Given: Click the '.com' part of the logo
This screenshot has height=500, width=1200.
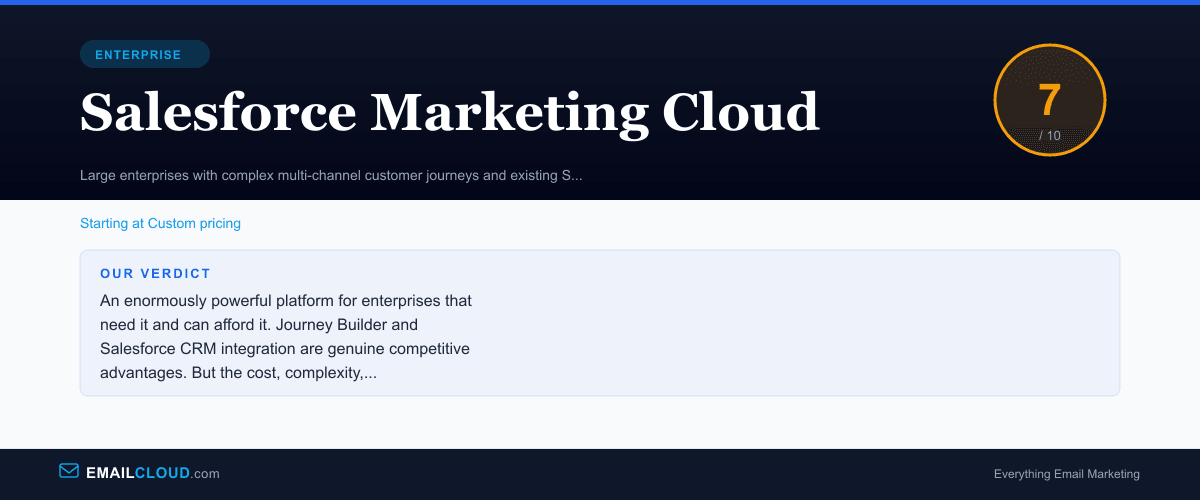Looking at the screenshot, I should [x=205, y=473].
